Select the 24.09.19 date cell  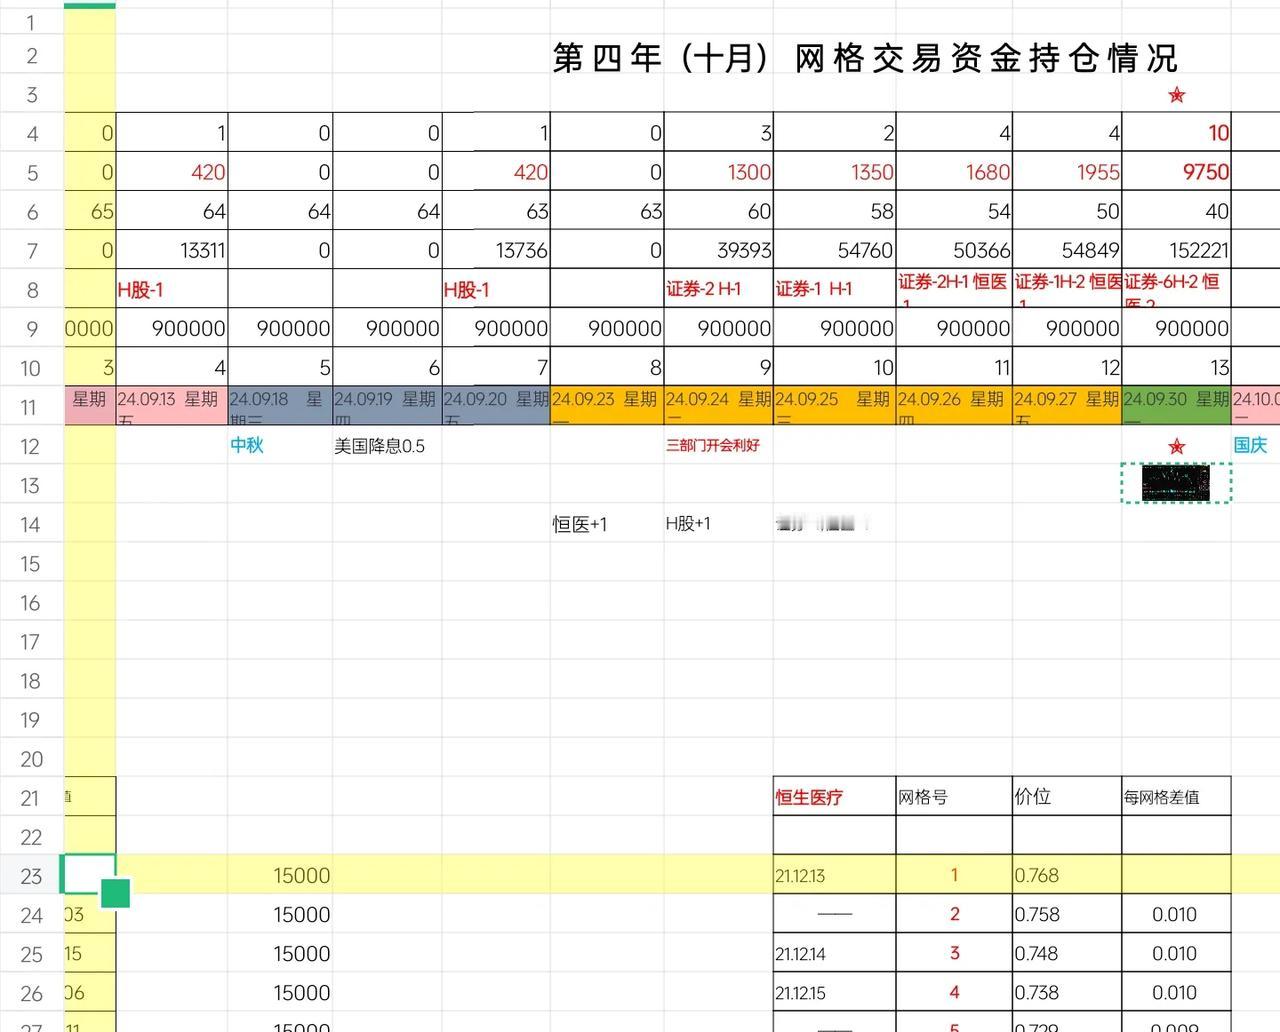point(387,406)
